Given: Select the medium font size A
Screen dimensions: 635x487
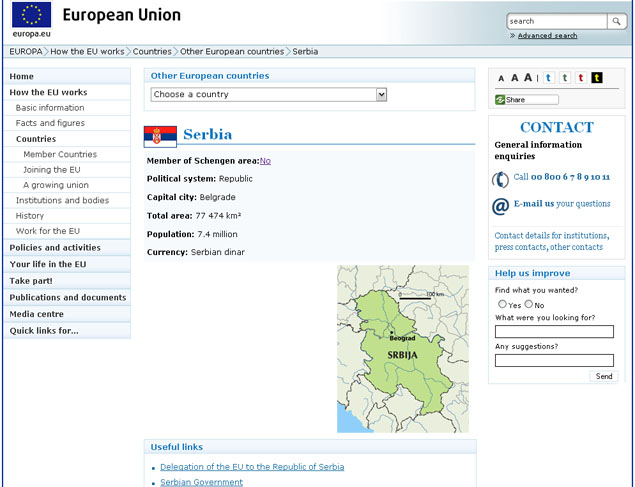Looking at the screenshot, I should pos(514,78).
